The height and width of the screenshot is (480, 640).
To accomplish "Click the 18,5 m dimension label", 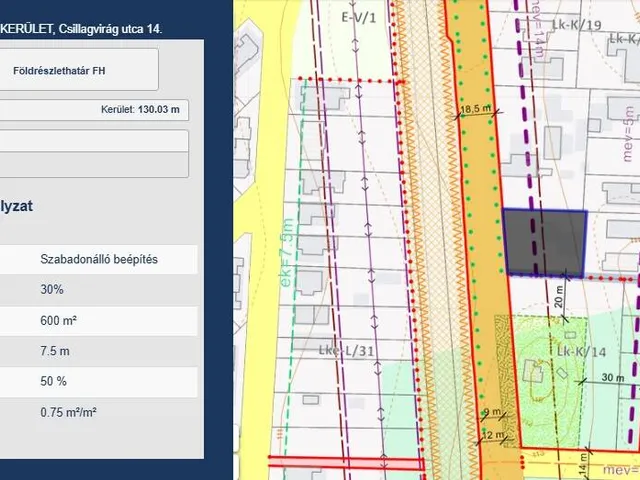I will click(x=475, y=108).
